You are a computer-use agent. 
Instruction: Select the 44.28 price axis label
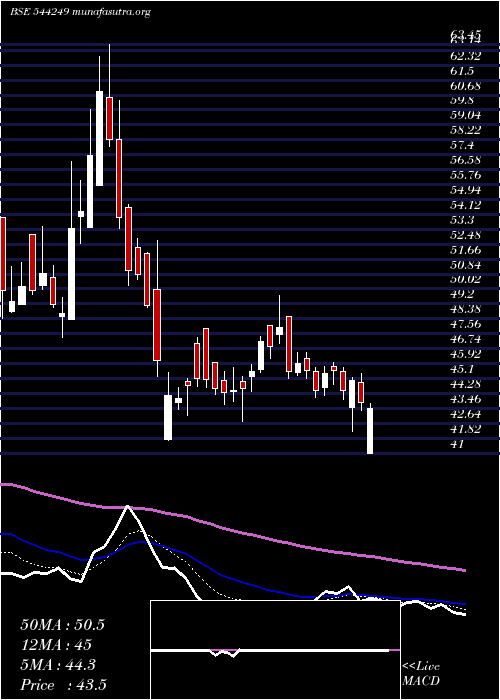point(466,384)
